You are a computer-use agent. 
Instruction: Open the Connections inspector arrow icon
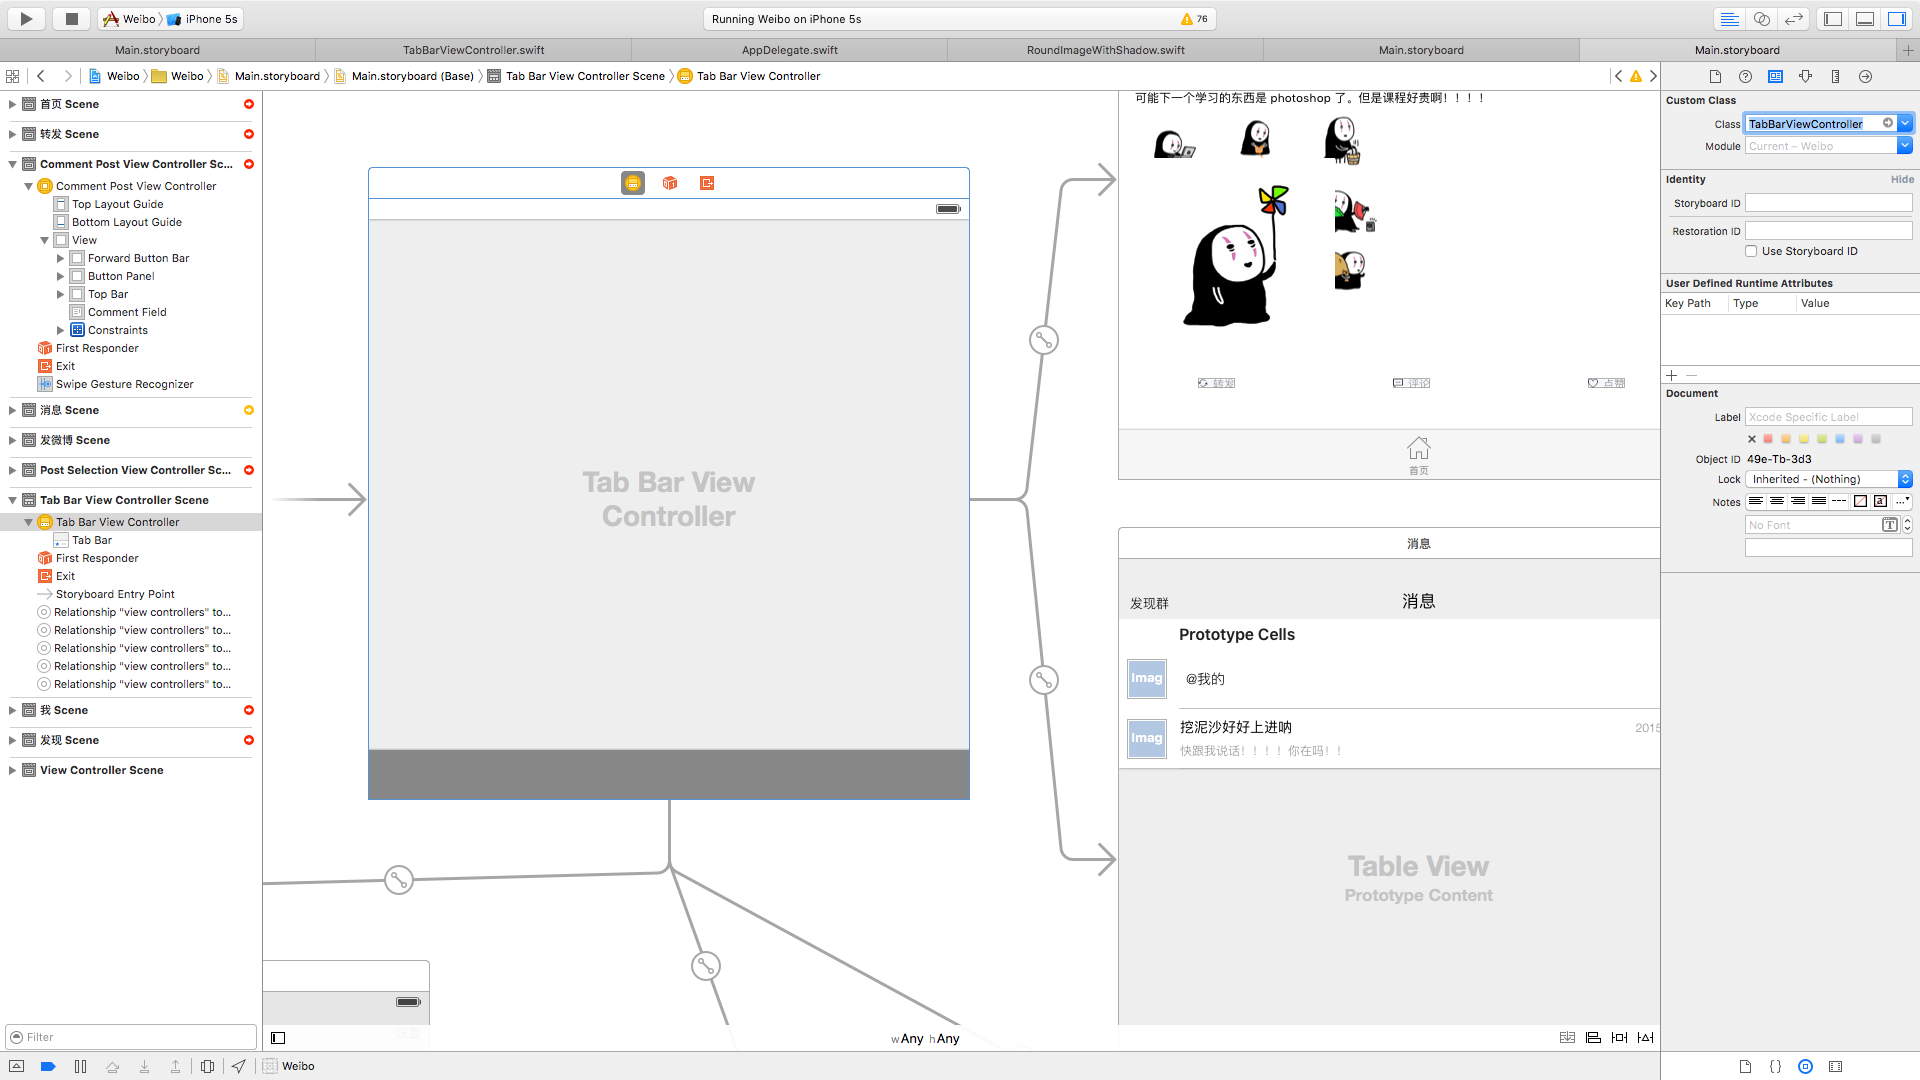(x=1865, y=76)
